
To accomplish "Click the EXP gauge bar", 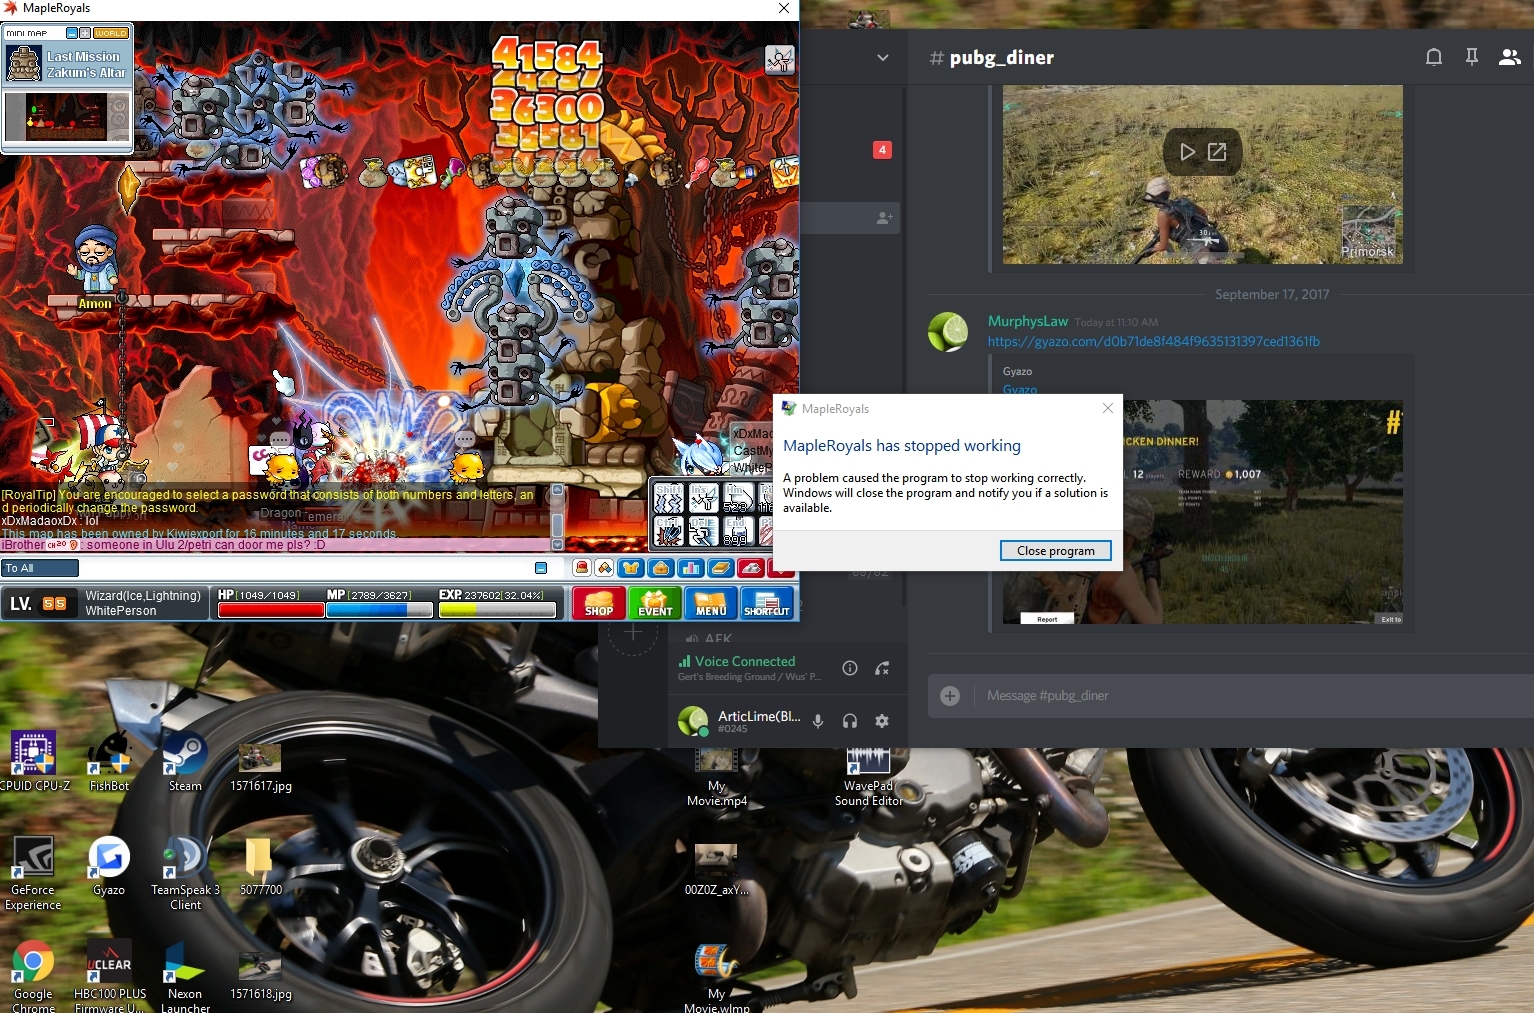I will pos(496,609).
